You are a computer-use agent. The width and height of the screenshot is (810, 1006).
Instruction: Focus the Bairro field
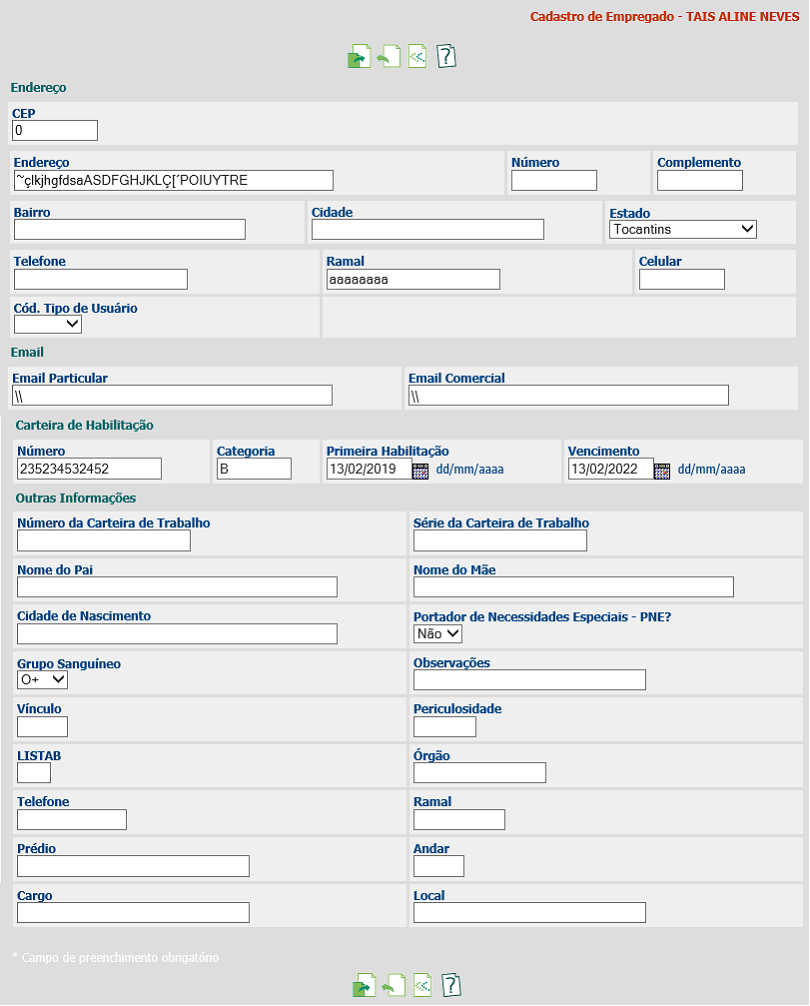click(130, 230)
